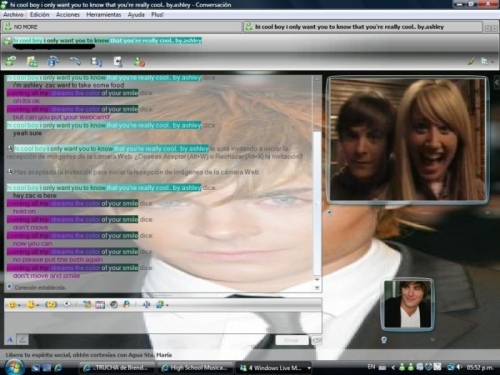Screen dimensions: 500x375
Task: Expand the arrow below the small preview
Action: [x=433, y=340]
